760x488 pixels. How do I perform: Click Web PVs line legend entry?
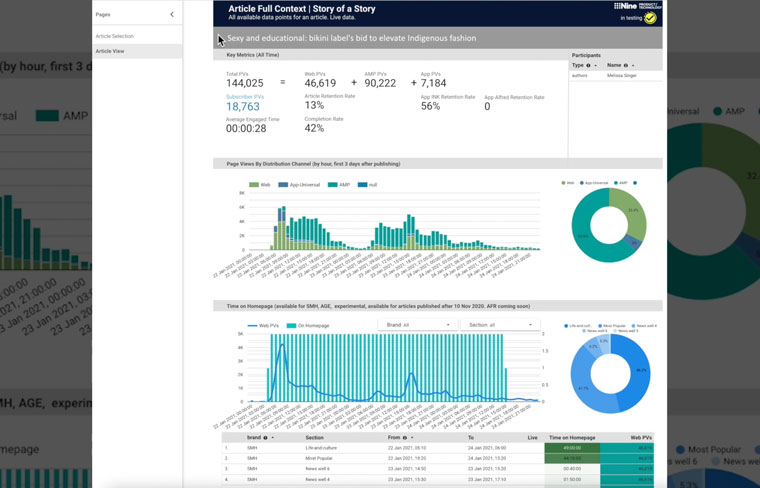263,326
